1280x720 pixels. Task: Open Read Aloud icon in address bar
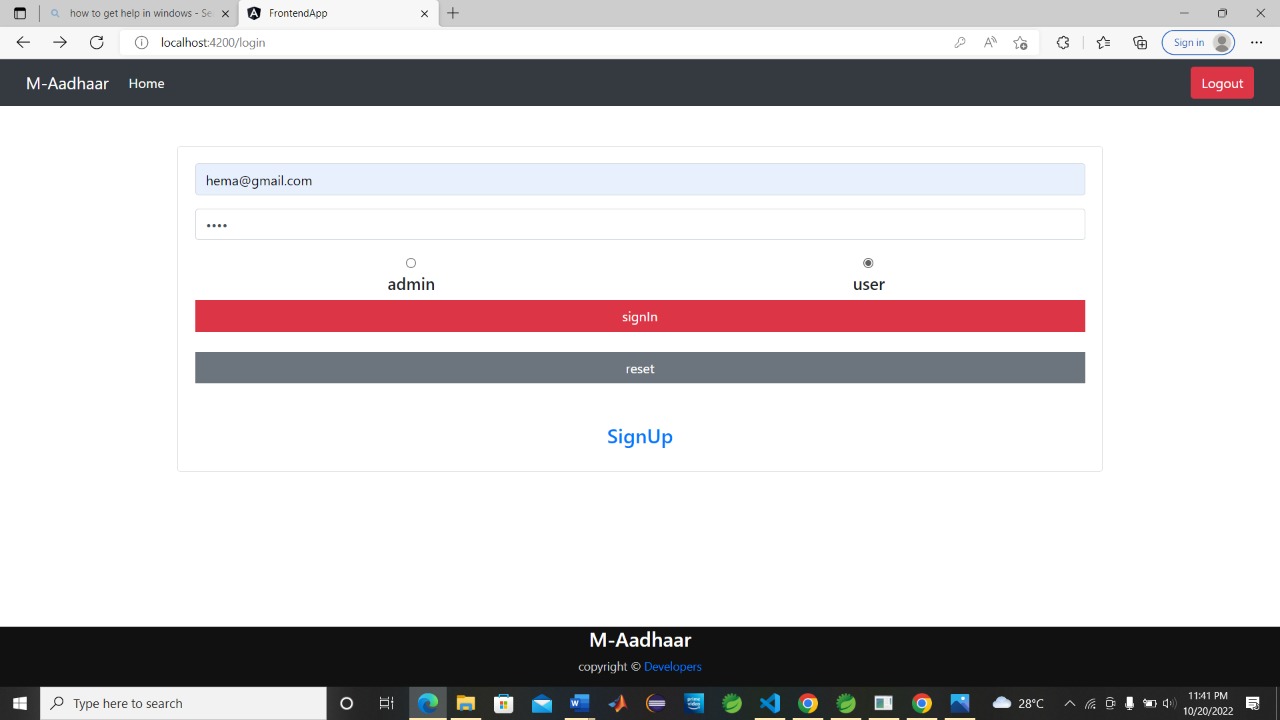pos(990,42)
